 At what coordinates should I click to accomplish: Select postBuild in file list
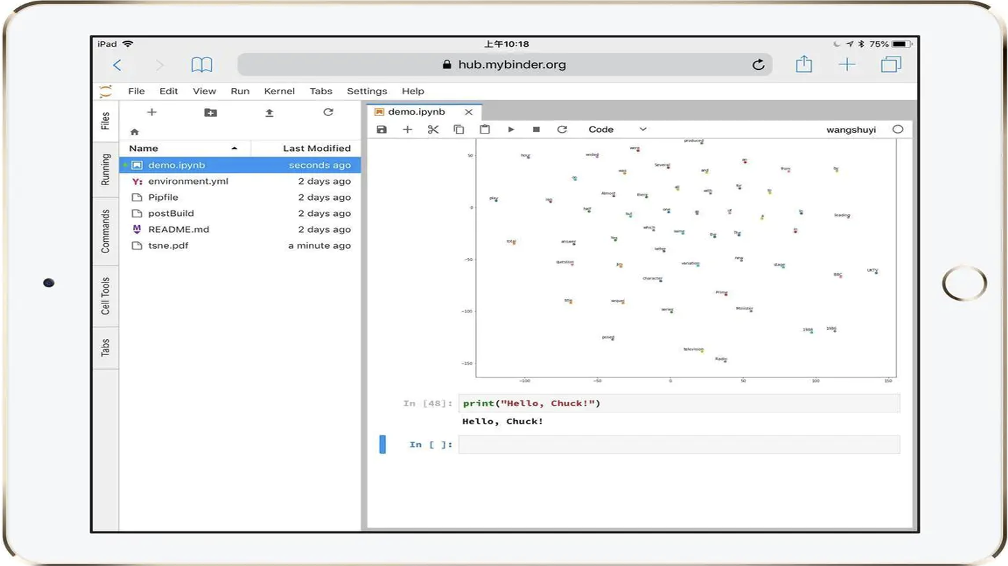[240, 214]
